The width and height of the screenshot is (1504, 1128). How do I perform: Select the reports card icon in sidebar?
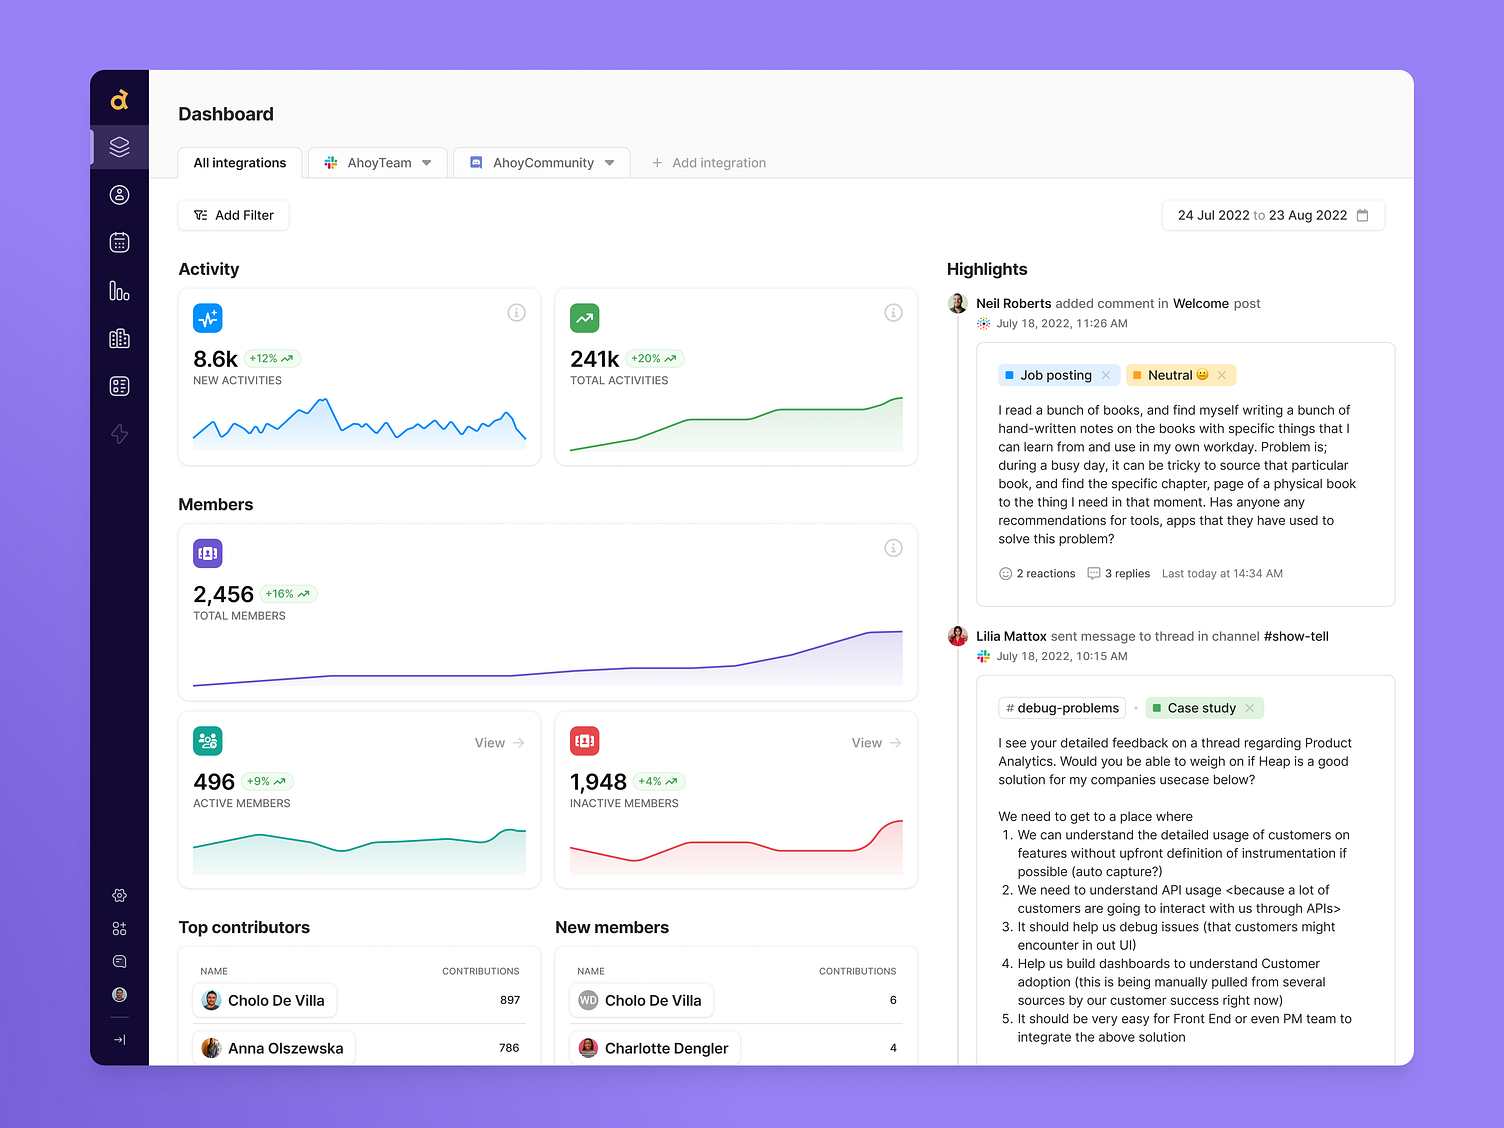(119, 386)
